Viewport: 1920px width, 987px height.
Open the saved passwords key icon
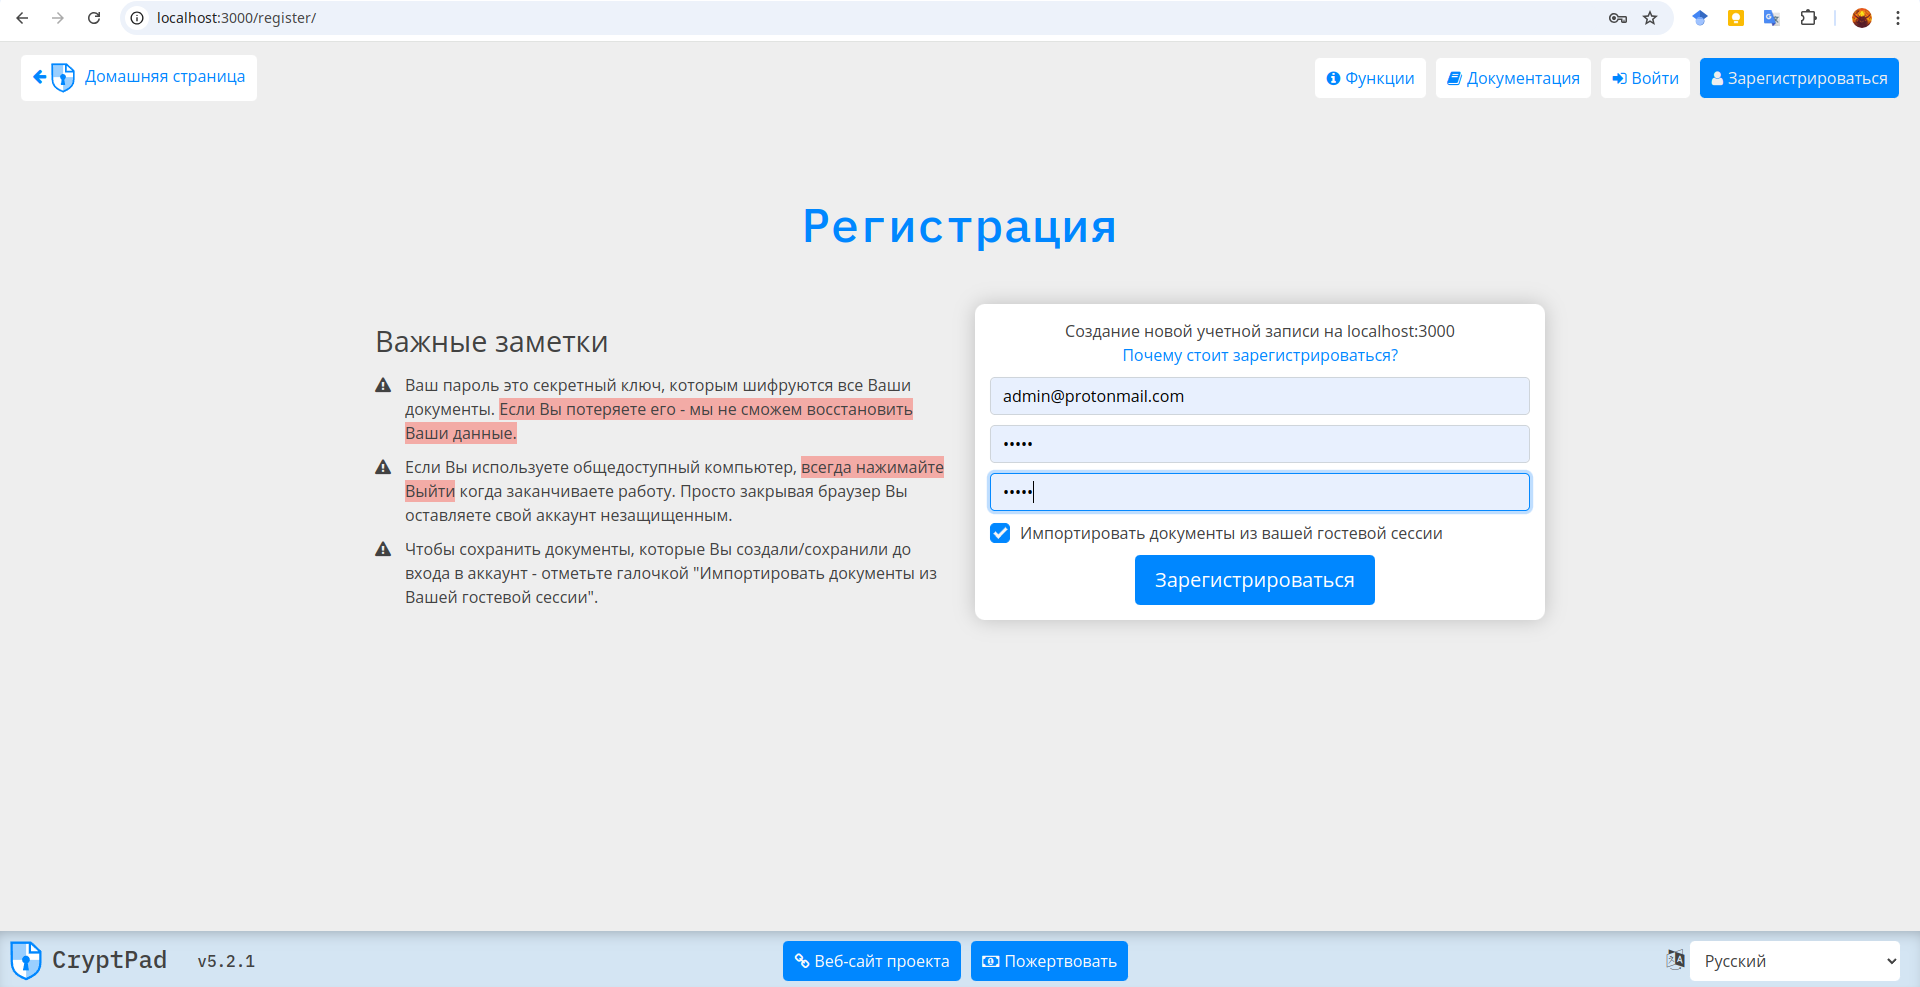[1617, 18]
